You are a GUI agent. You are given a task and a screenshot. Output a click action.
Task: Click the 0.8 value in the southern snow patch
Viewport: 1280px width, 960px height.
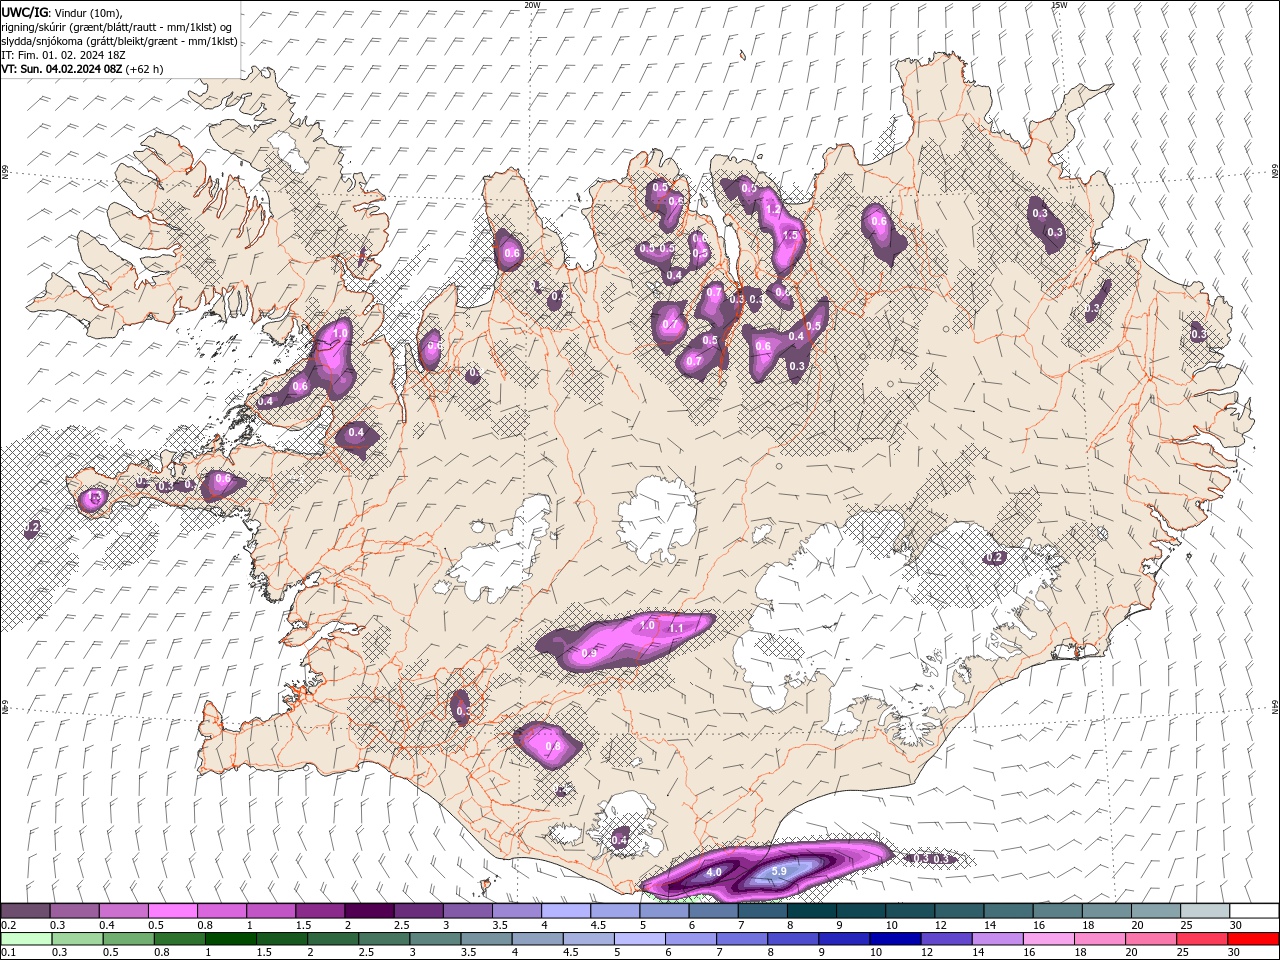tap(552, 747)
